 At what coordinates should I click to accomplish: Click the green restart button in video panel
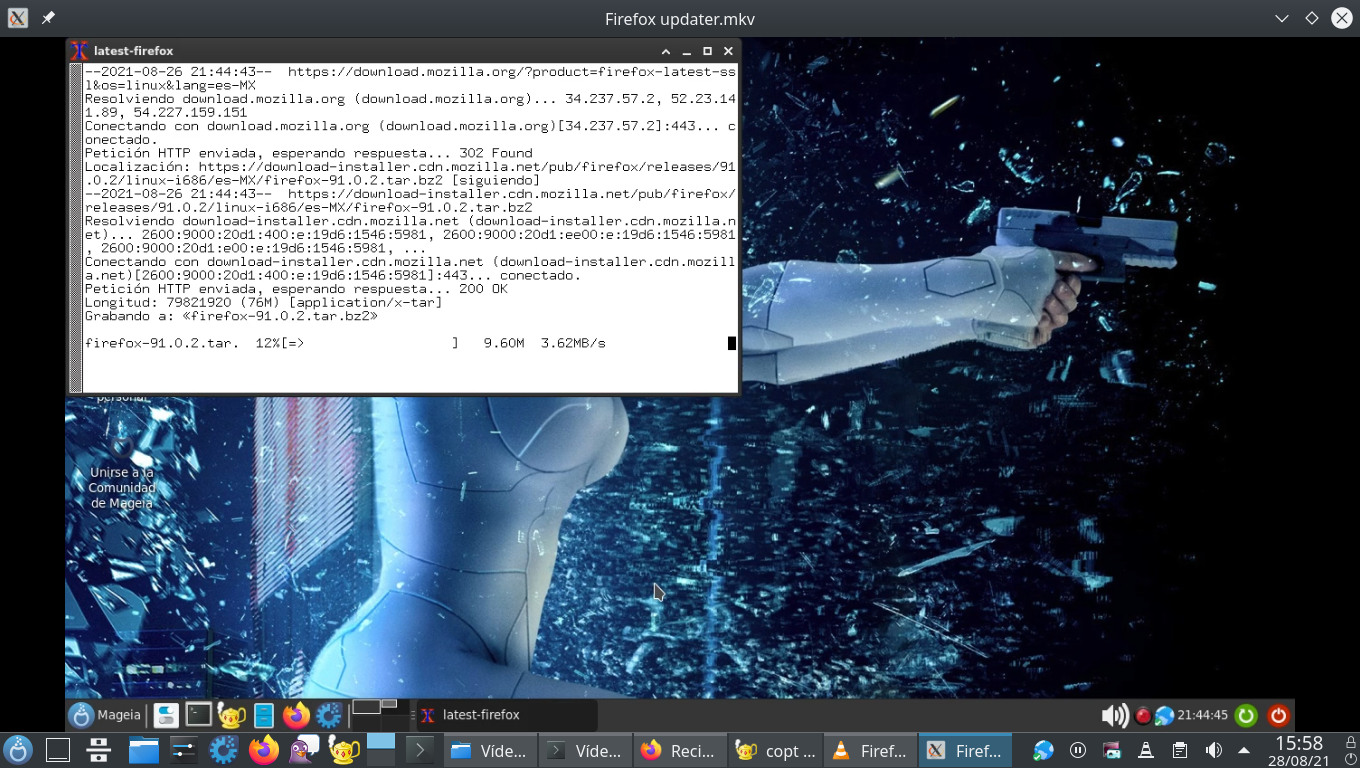click(1246, 715)
